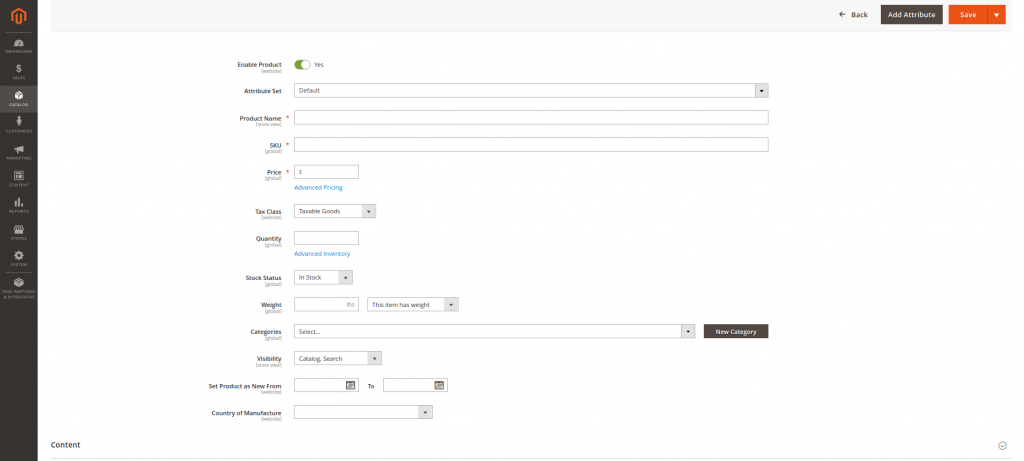Open the Reports bar chart icon
The image size is (1024, 461).
(18, 204)
